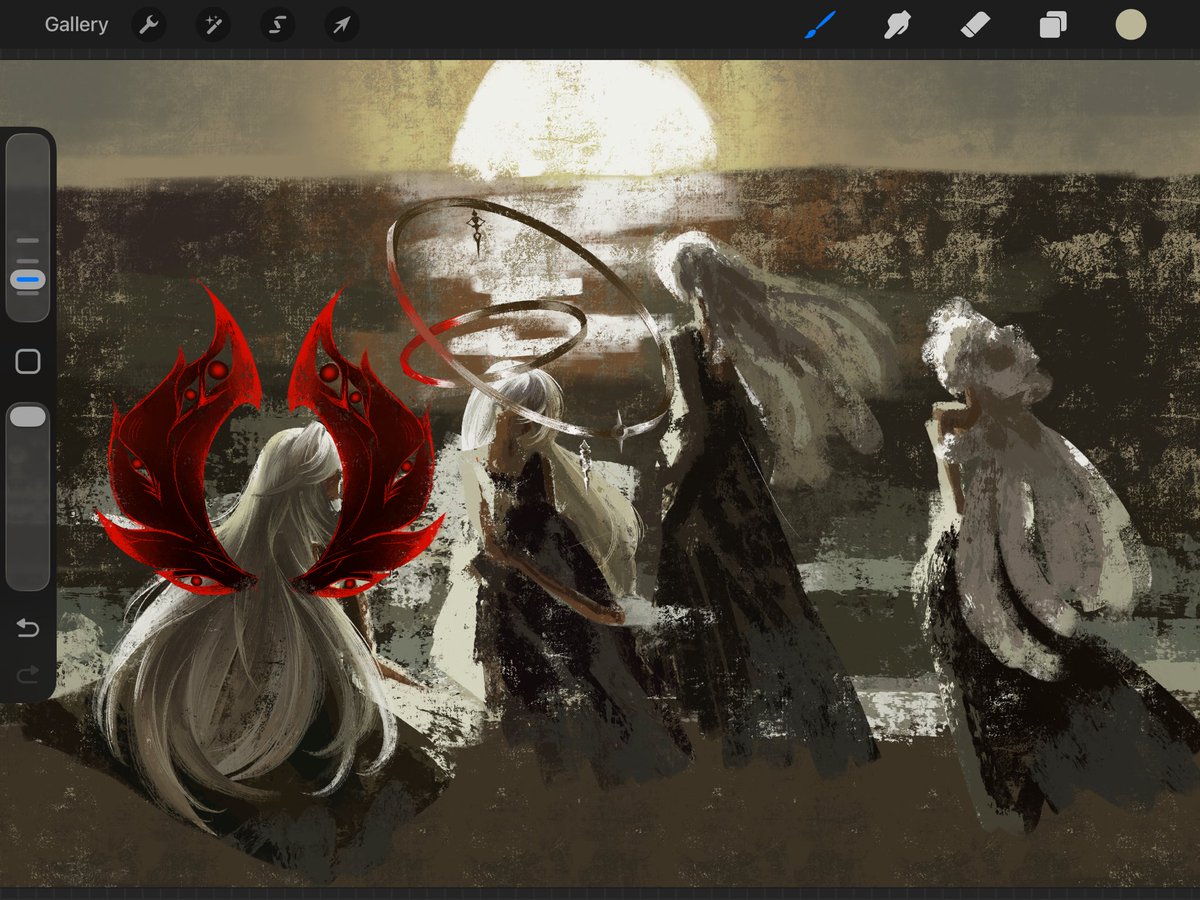The image size is (1200, 900).
Task: Return to the Gallery
Action: point(76,25)
